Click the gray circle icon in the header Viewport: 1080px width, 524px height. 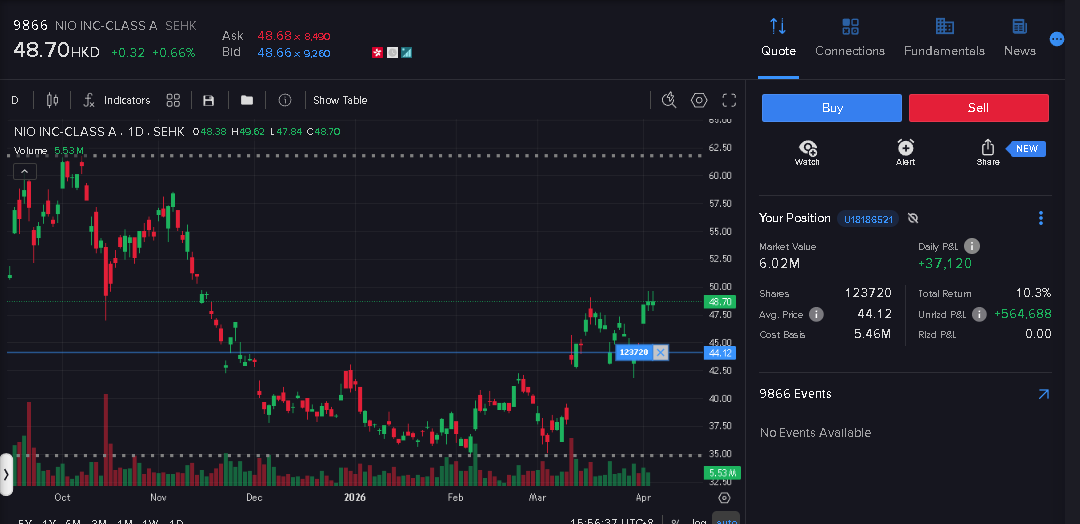(392, 52)
